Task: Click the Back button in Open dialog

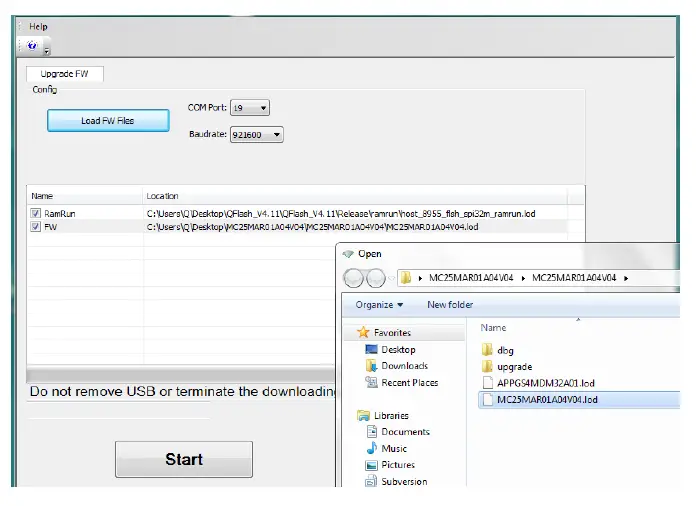Action: click(354, 278)
